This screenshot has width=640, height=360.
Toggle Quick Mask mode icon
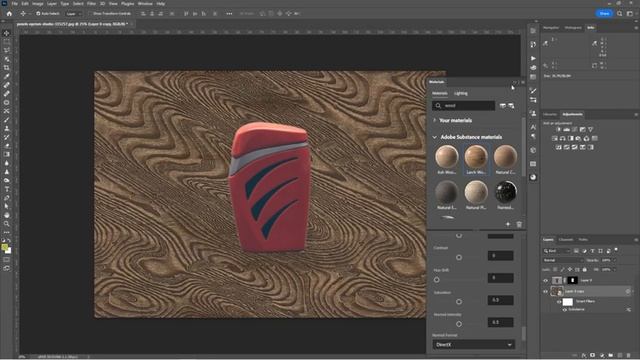tap(7, 260)
